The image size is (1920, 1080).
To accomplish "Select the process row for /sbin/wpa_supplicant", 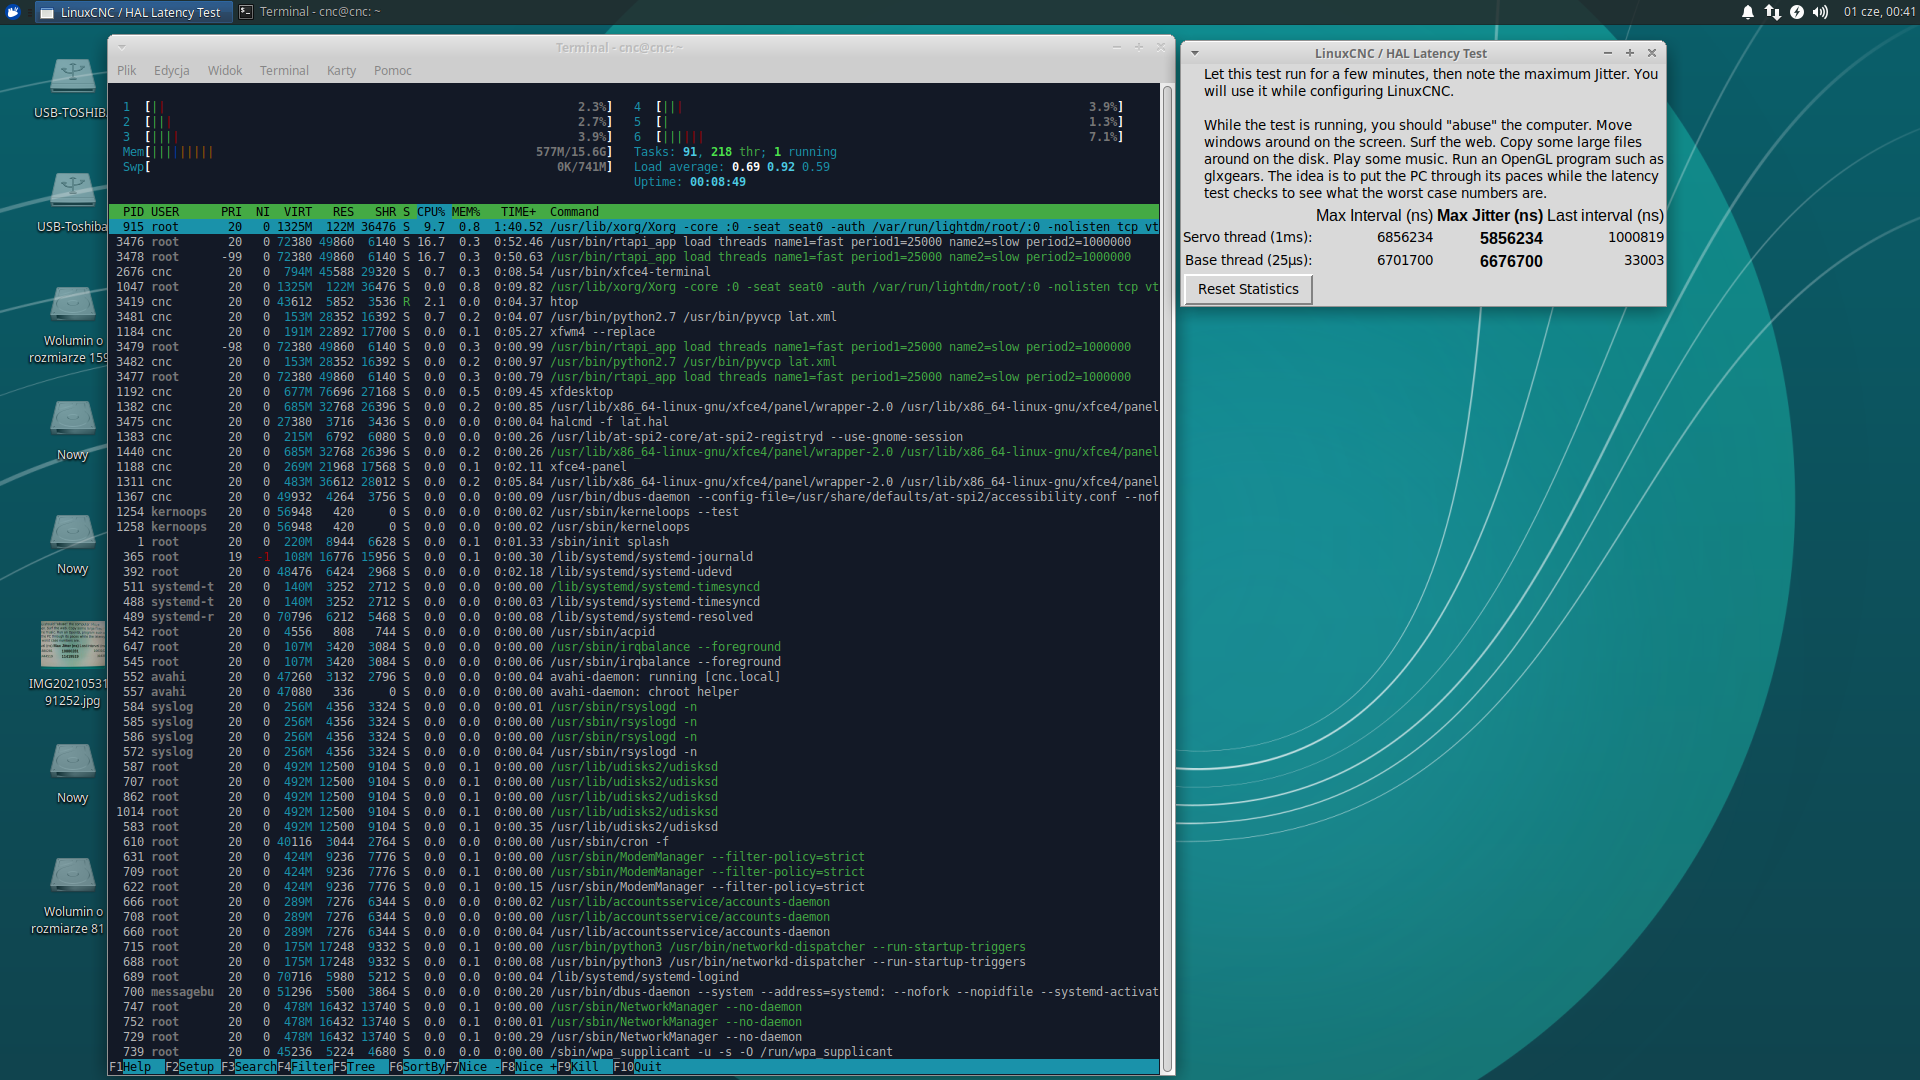I will pyautogui.click(x=634, y=1052).
